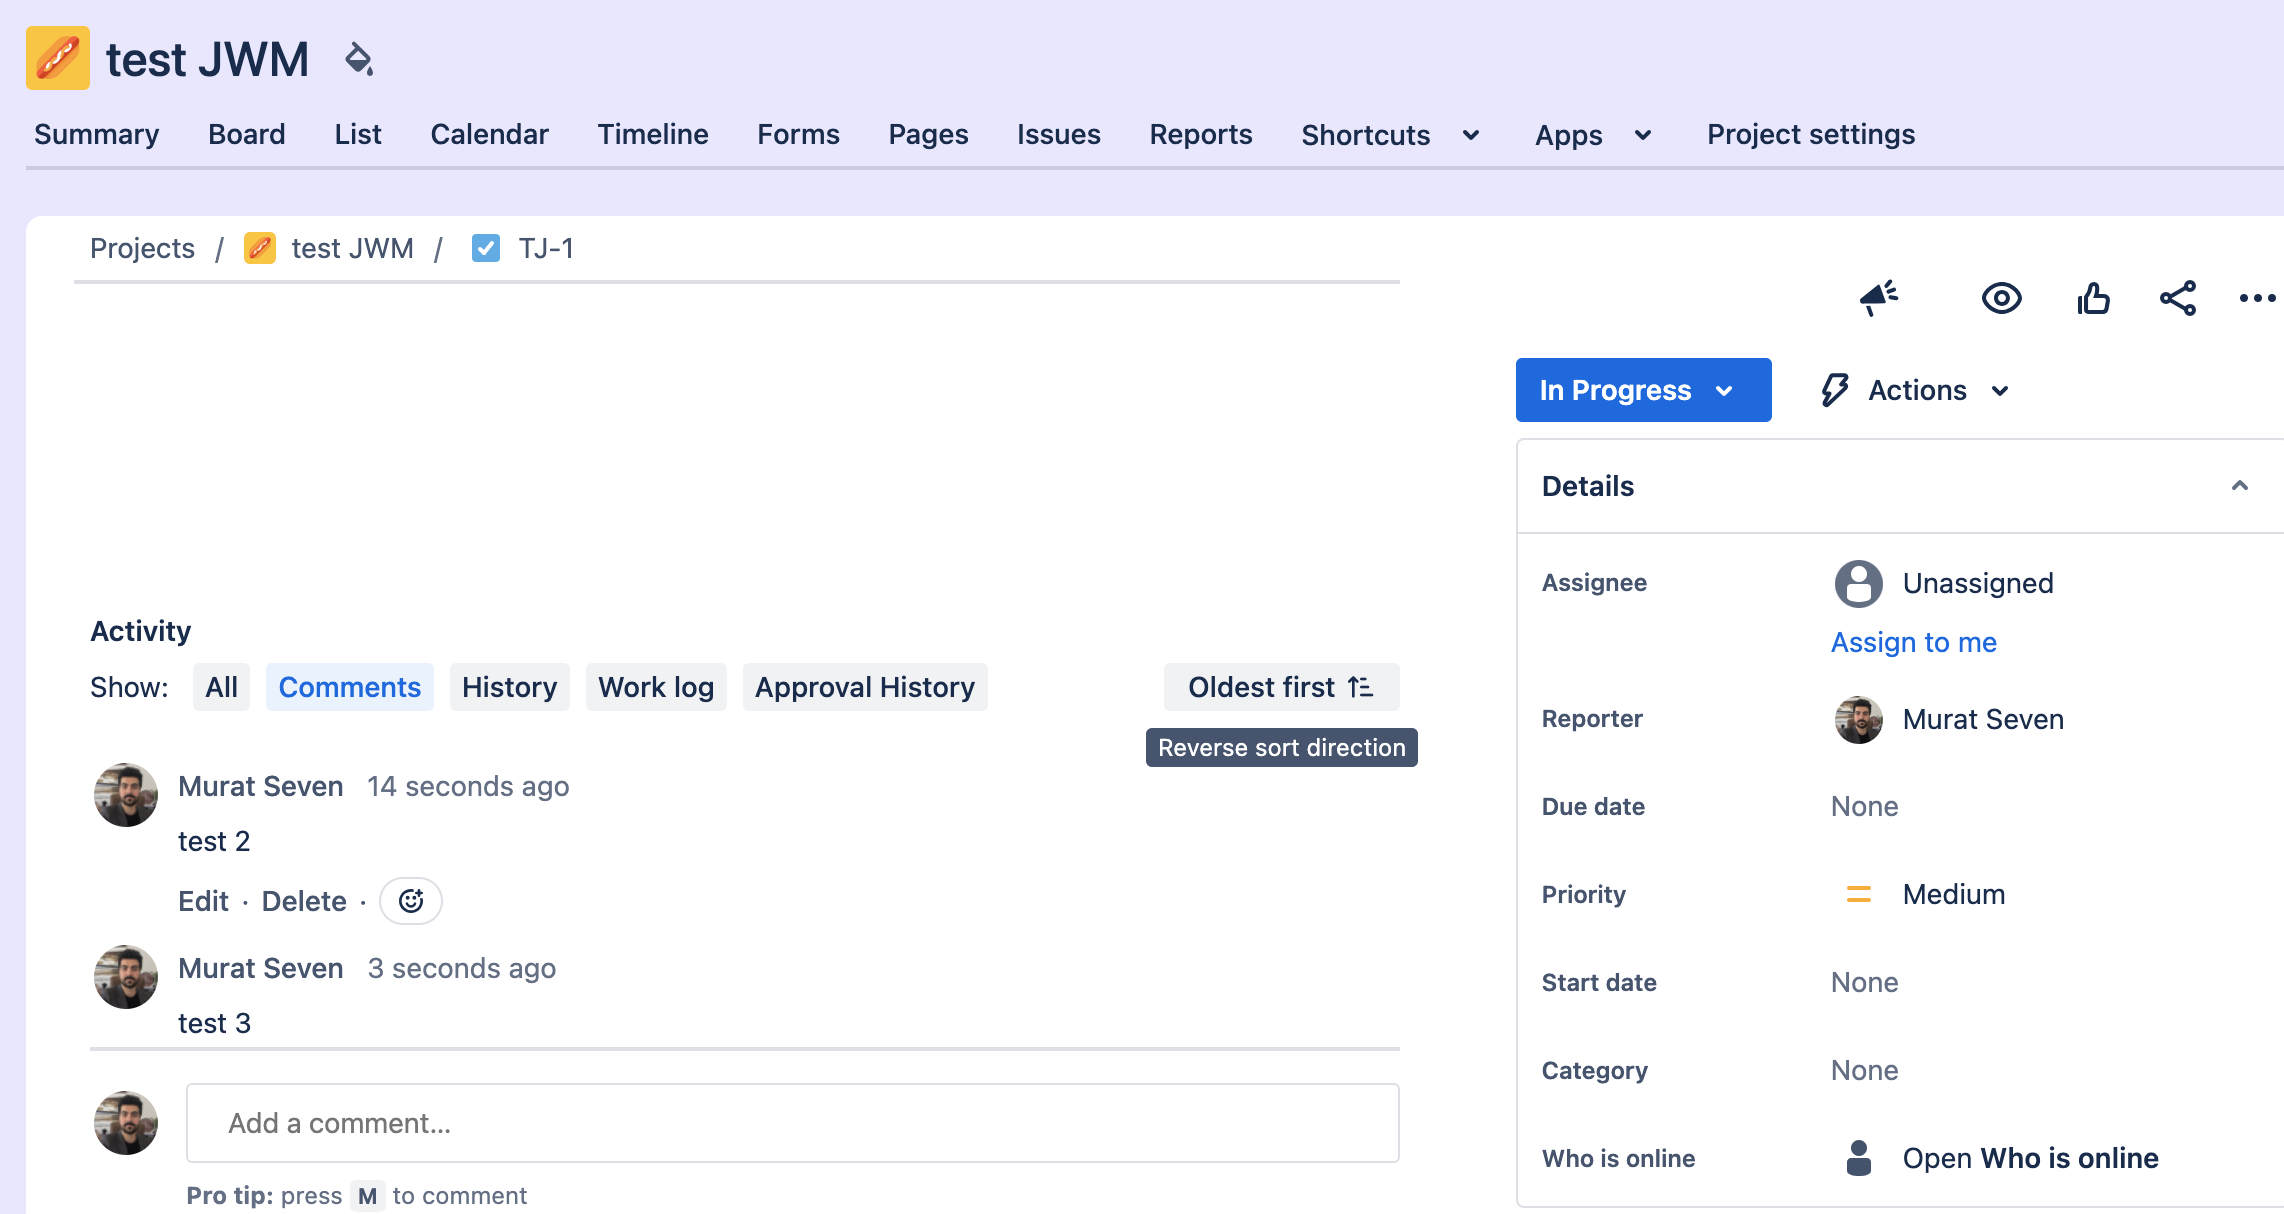
Task: Click the test JWM hotdog project icon
Action: pyautogui.click(x=58, y=58)
